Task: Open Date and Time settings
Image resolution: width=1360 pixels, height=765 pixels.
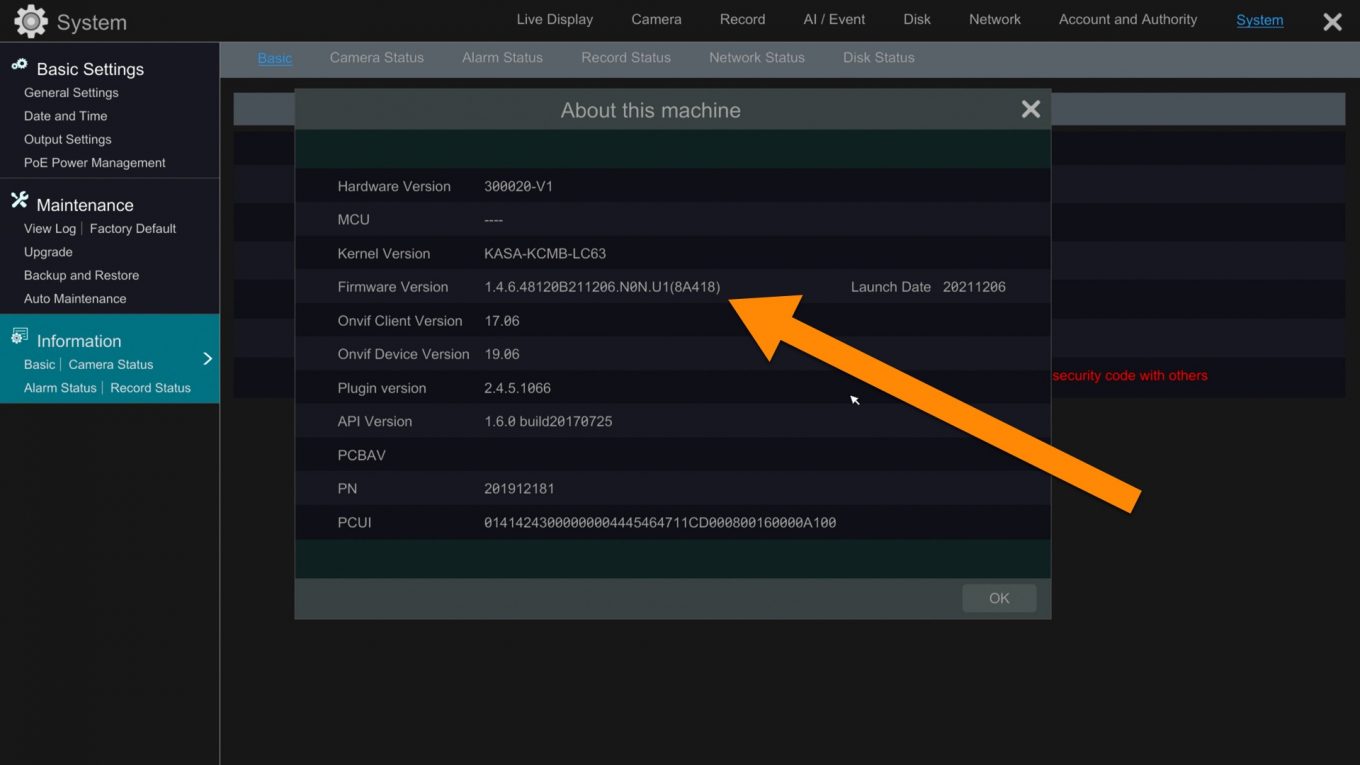Action: [64, 116]
